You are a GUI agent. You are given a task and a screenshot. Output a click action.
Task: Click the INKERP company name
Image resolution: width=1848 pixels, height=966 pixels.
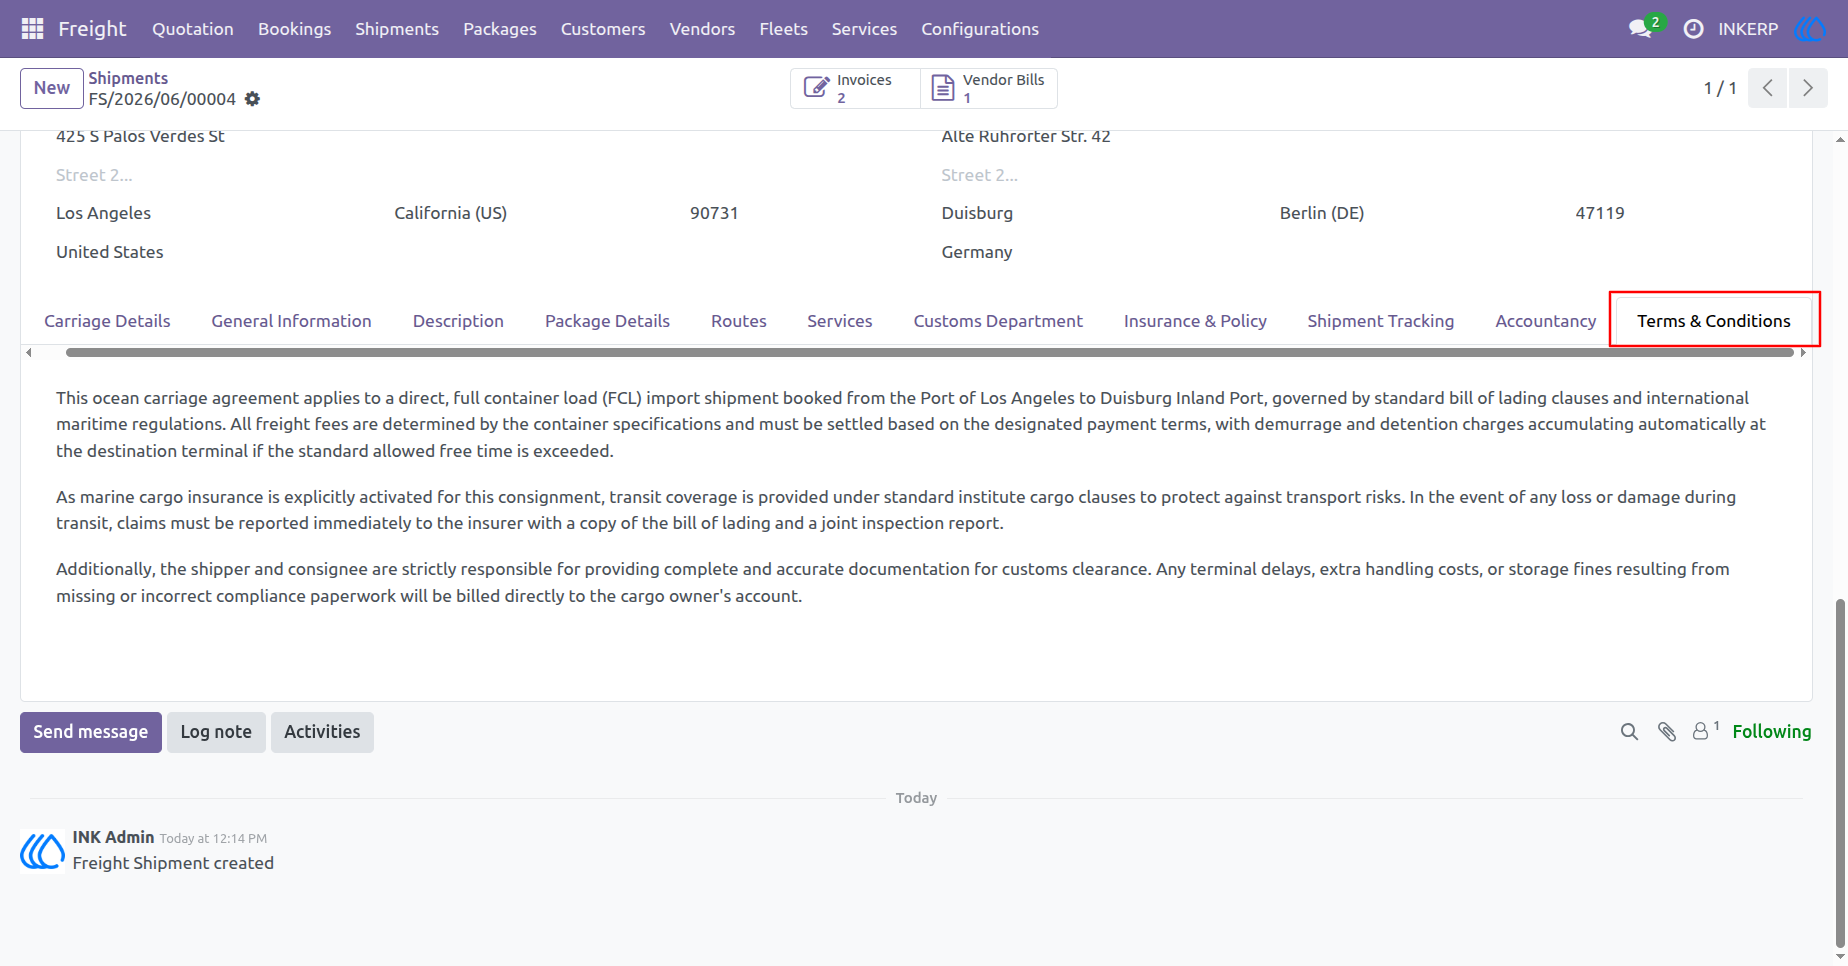tap(1748, 29)
